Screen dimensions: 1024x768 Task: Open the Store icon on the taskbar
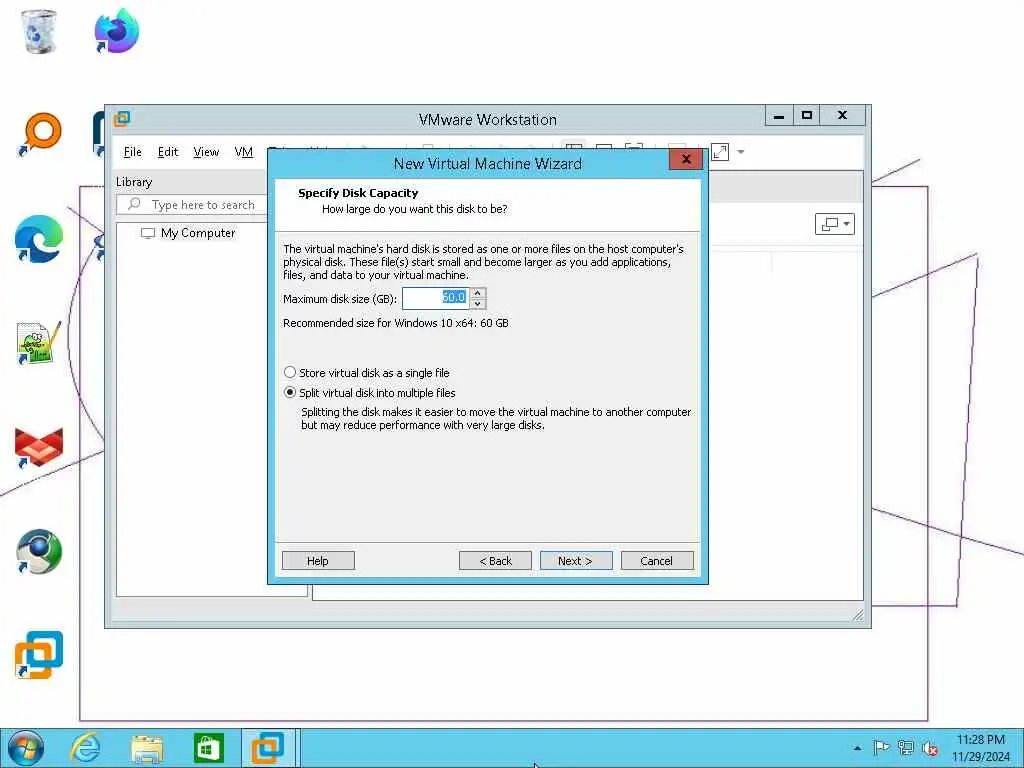(x=208, y=748)
